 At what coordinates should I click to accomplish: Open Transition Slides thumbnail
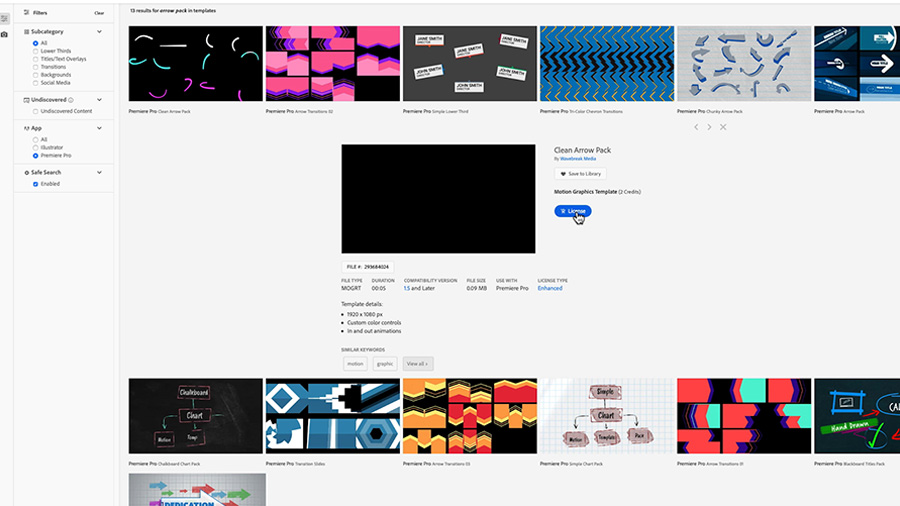pyautogui.click(x=333, y=416)
